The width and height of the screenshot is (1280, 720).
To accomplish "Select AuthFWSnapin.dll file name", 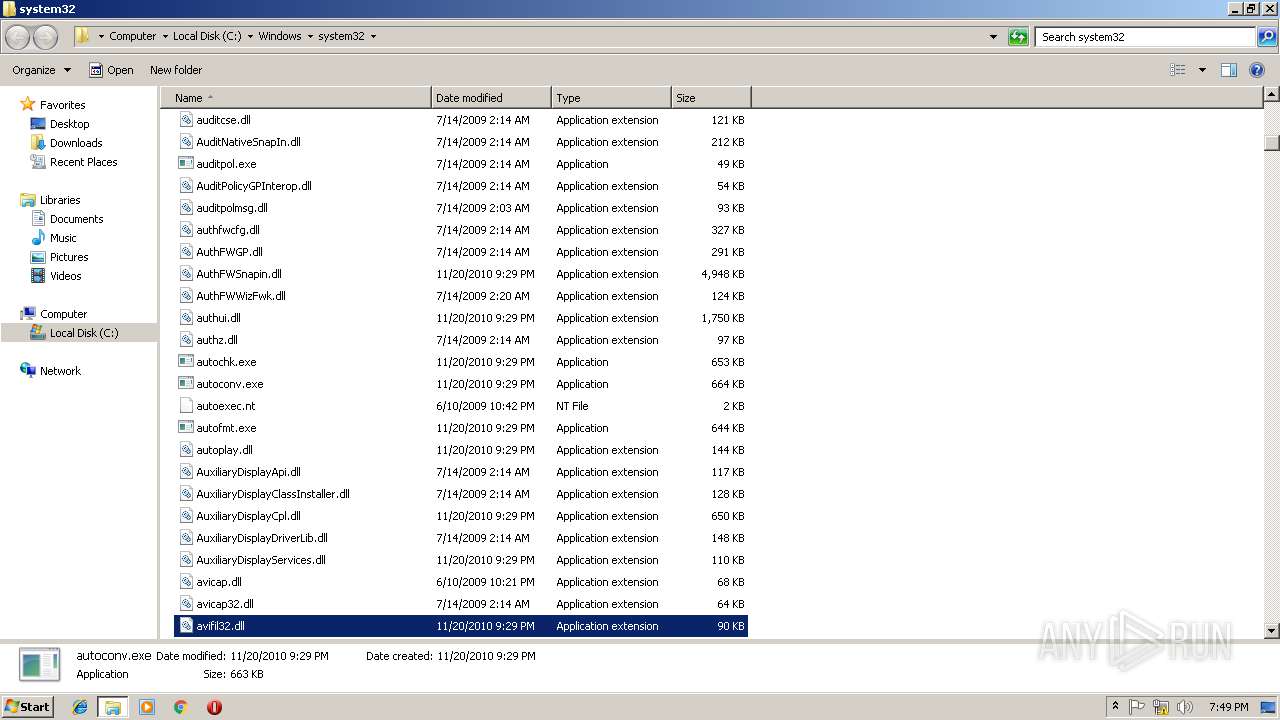I will (239, 274).
